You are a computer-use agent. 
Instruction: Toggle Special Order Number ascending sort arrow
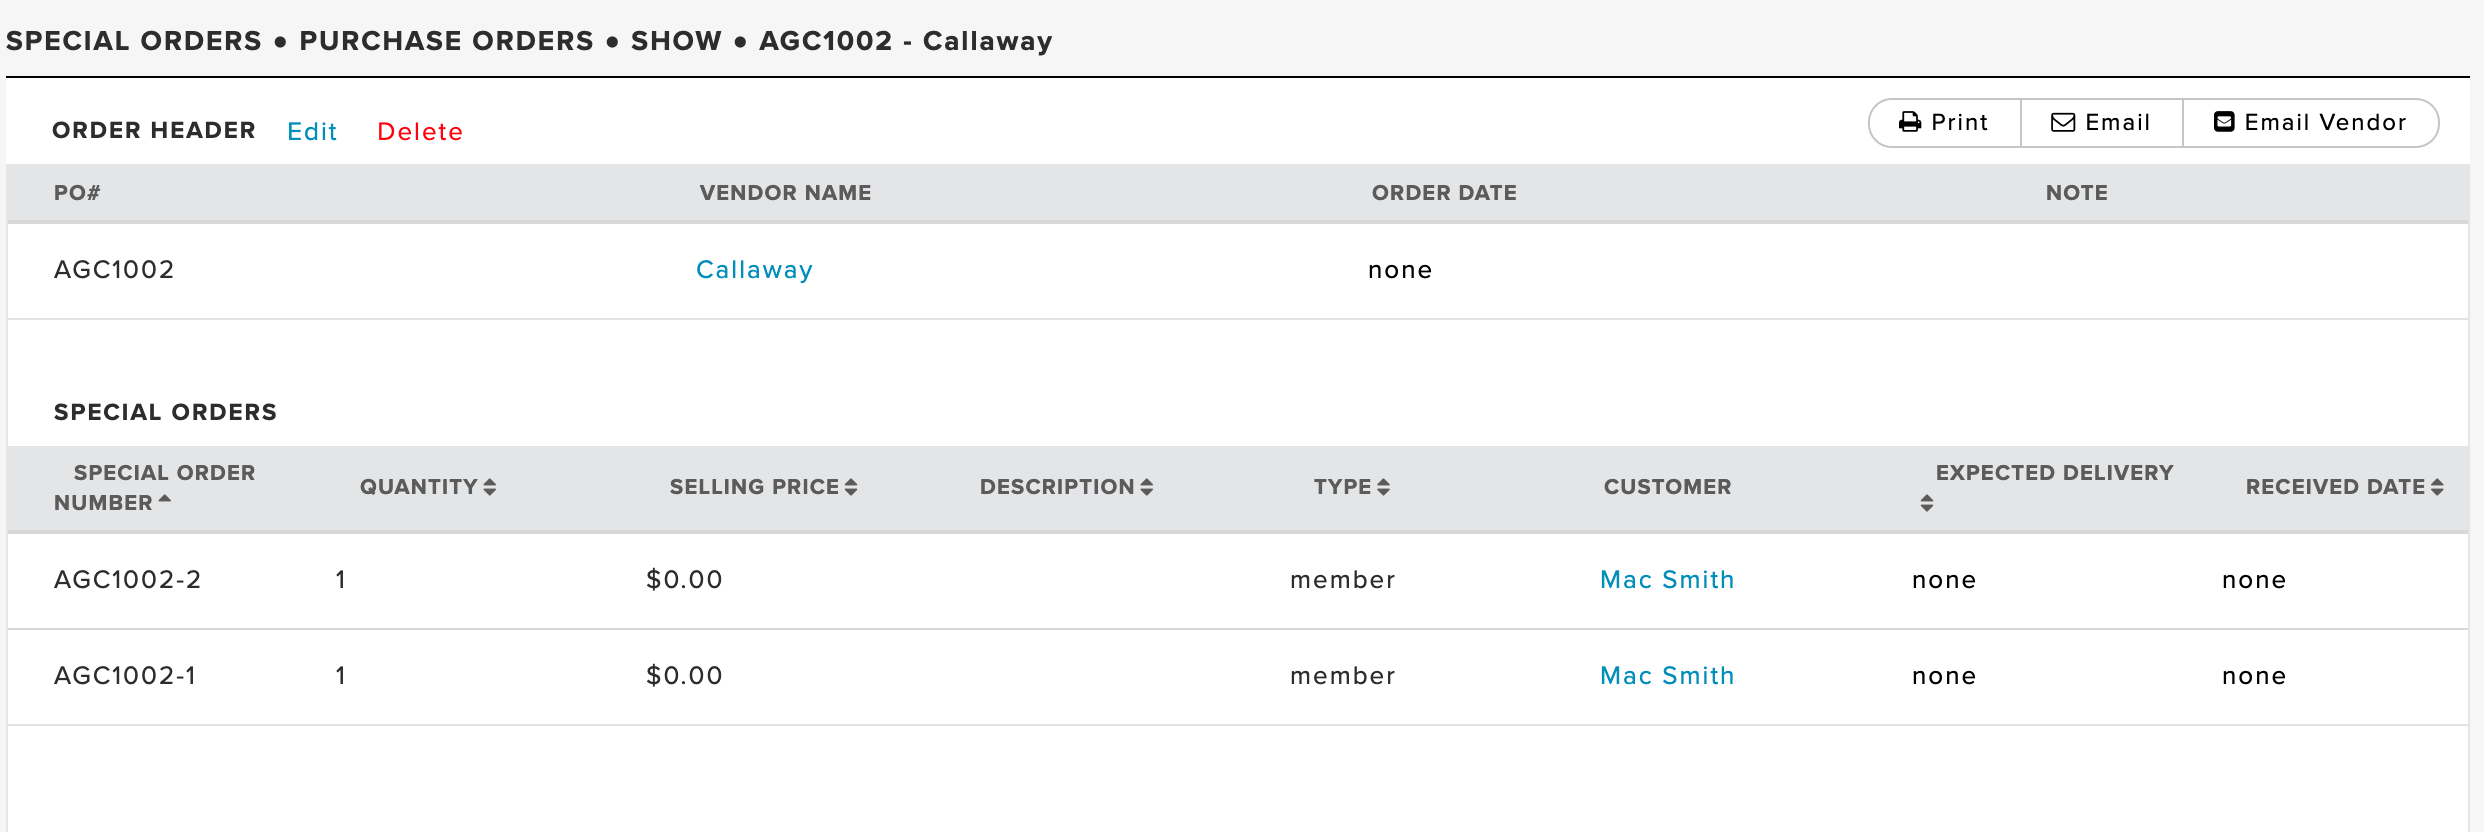(x=165, y=499)
